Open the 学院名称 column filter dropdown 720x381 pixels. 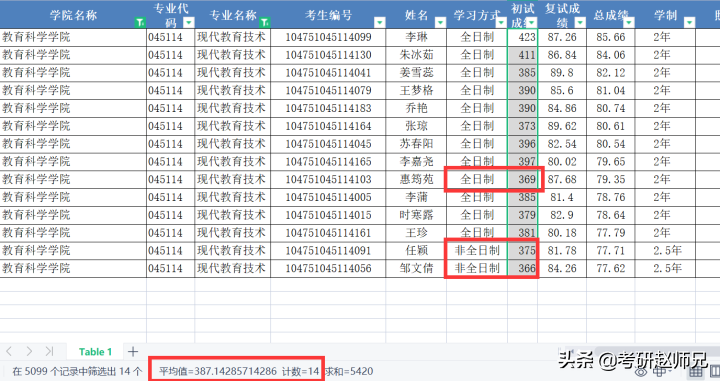140,22
